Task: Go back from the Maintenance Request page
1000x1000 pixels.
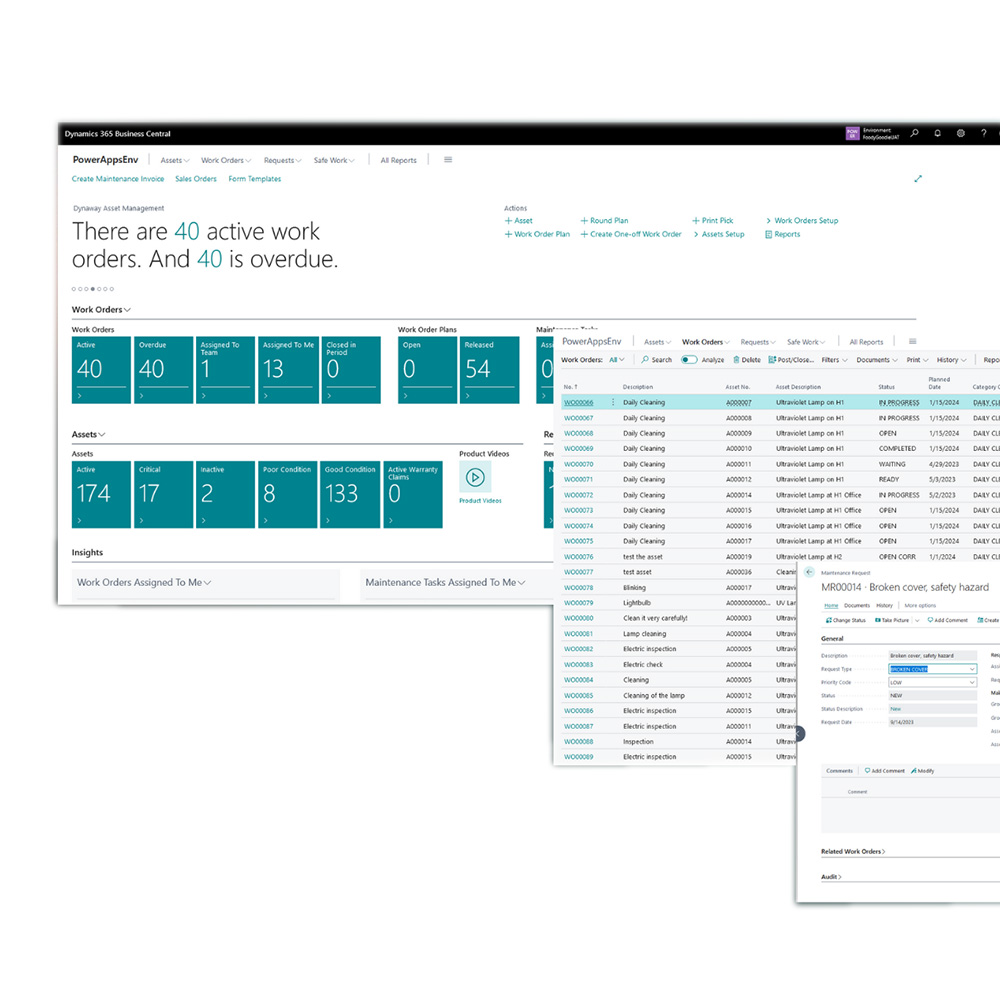Action: [809, 572]
